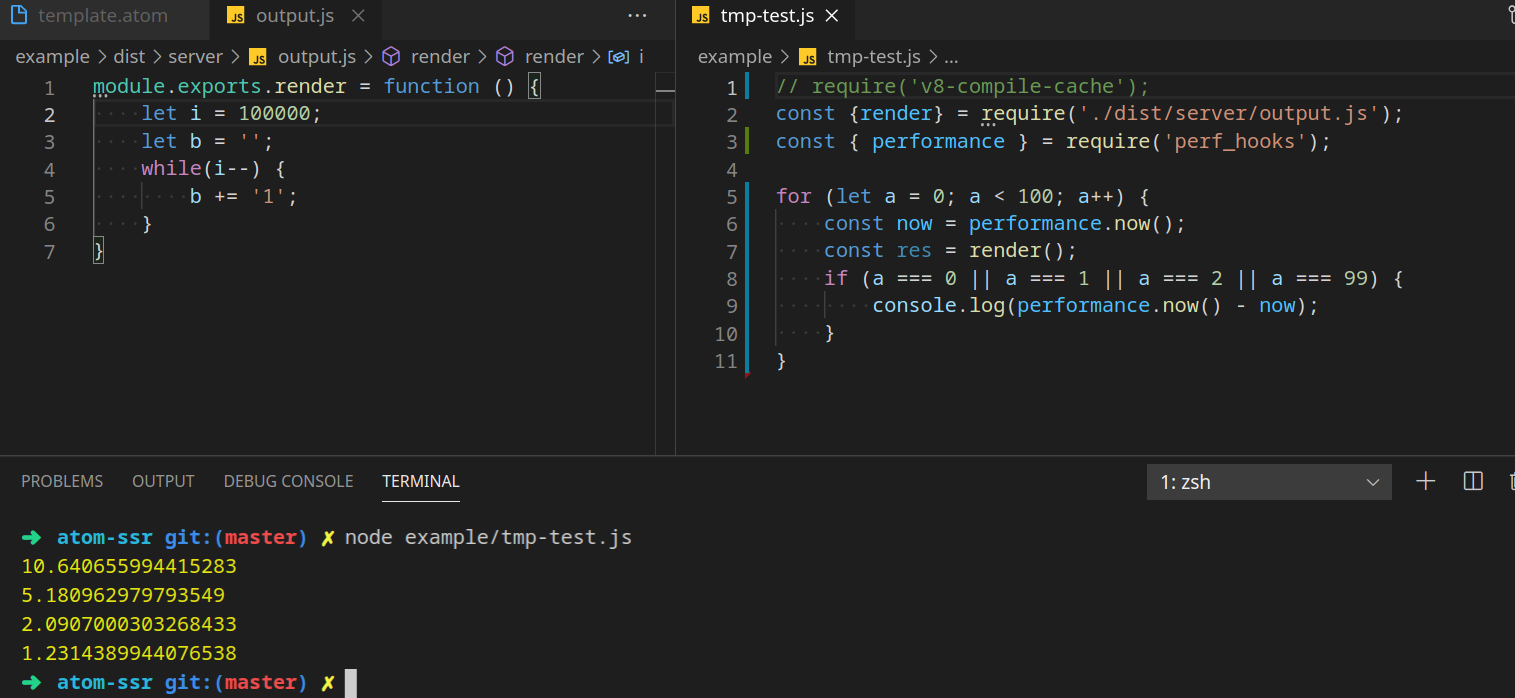Click line number 5 in right editor
Image resolution: width=1515 pixels, height=698 pixels.
[x=732, y=196]
